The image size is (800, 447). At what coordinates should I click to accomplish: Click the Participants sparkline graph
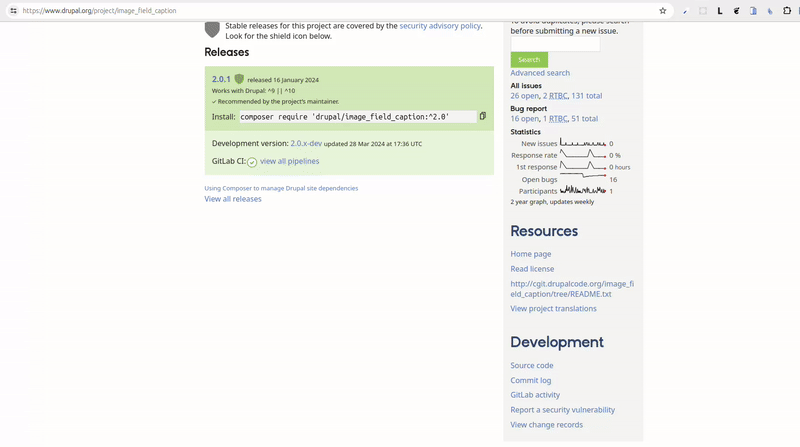583,190
